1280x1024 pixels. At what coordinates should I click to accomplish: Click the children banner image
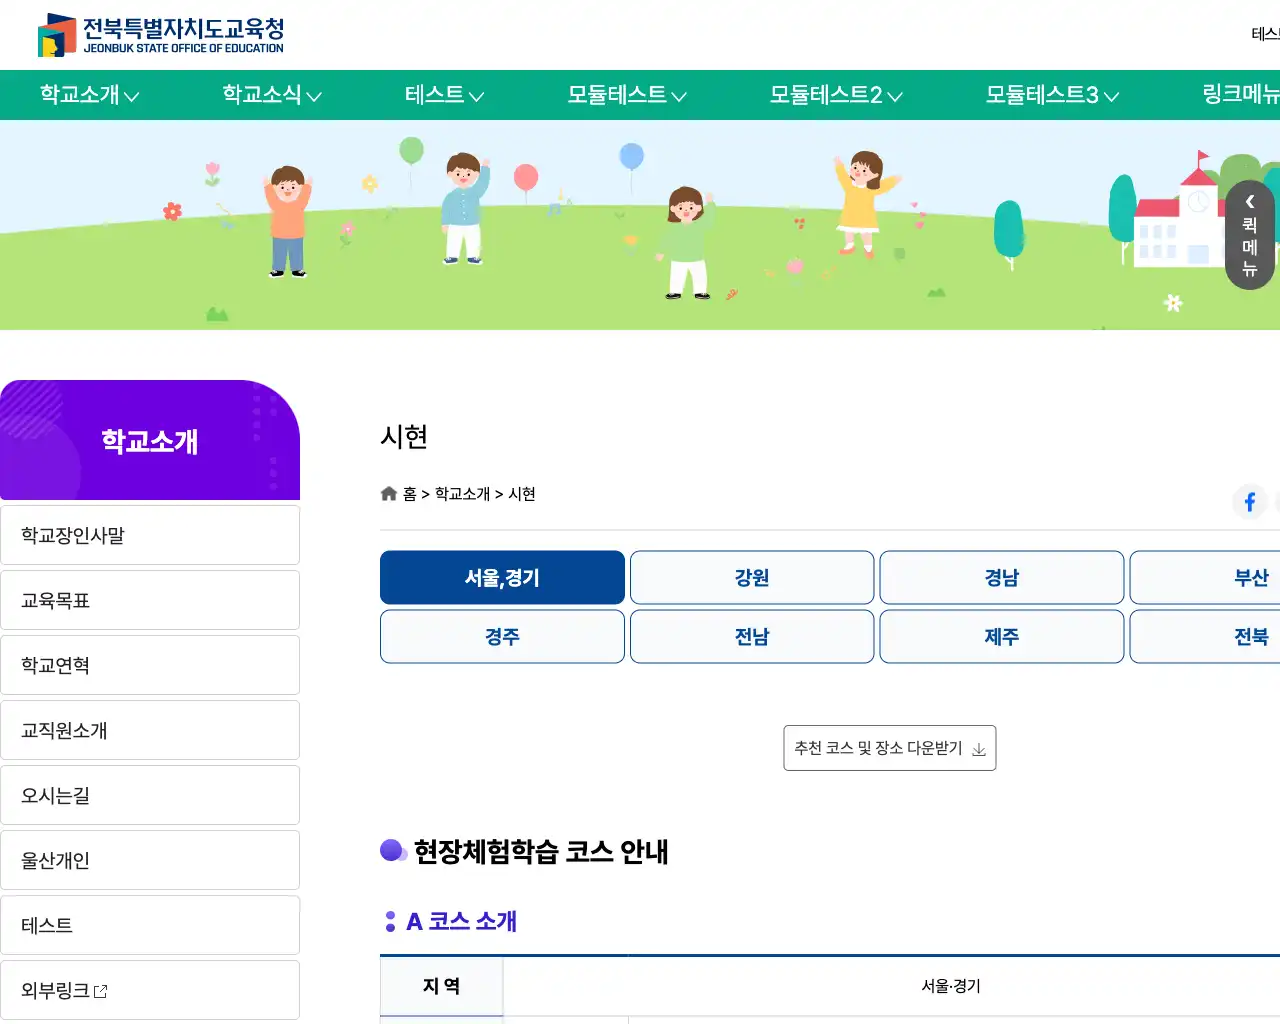[x=640, y=225]
